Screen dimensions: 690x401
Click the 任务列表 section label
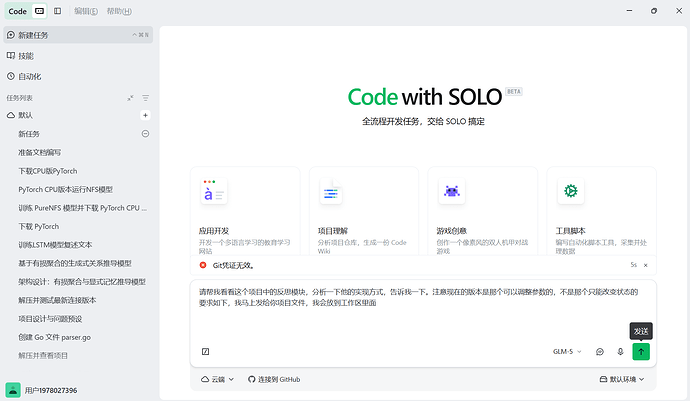(x=19, y=98)
